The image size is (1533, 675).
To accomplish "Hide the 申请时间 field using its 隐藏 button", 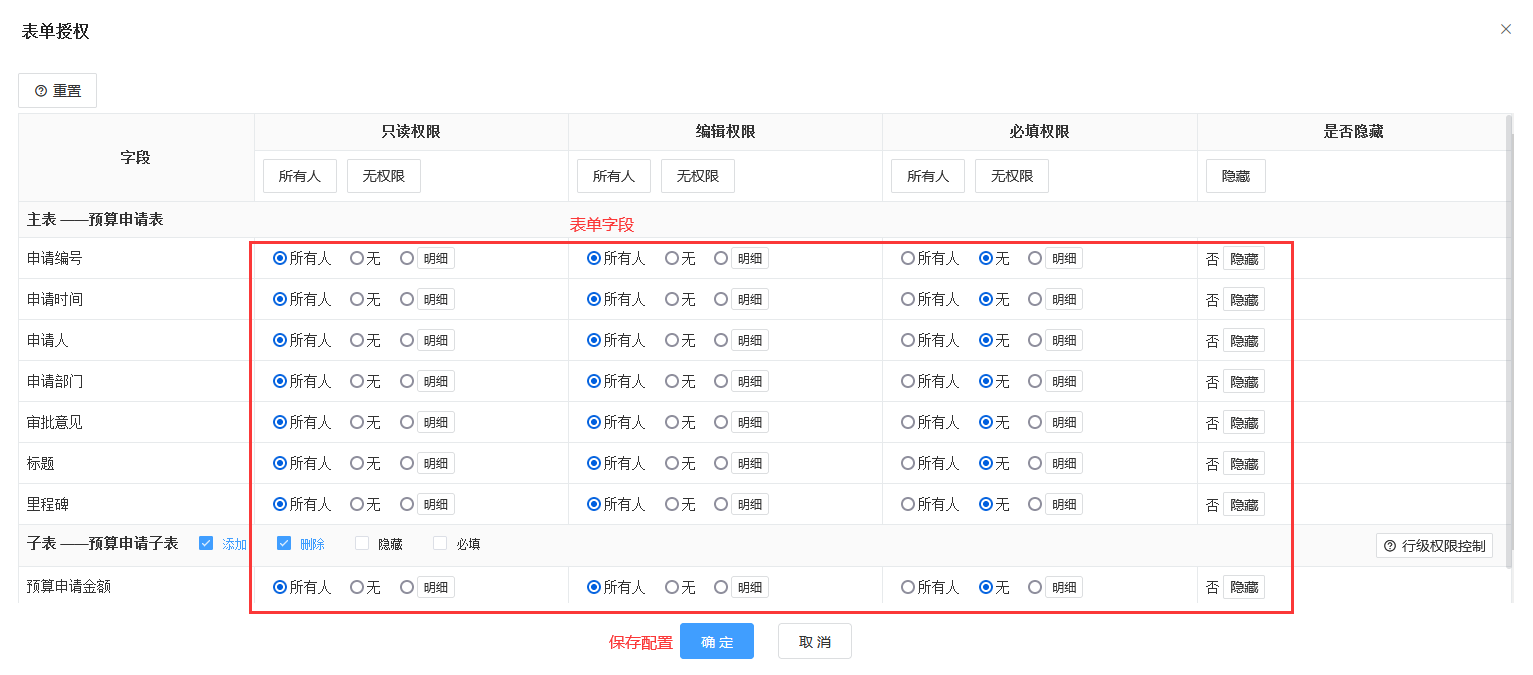I will coord(1243,299).
